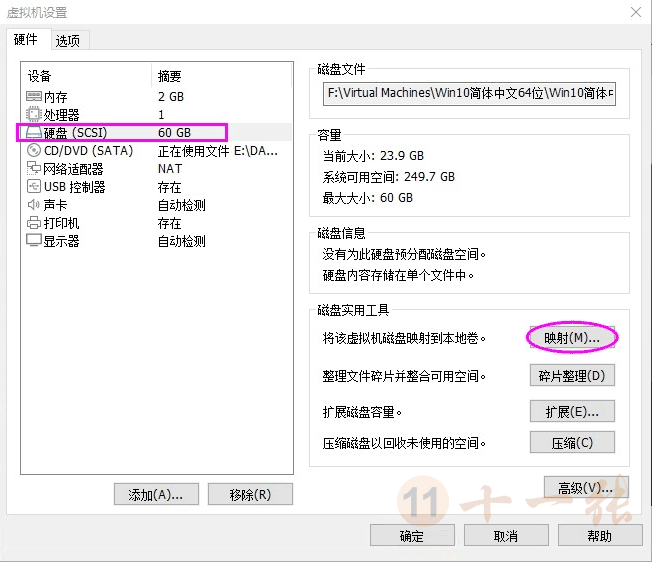This screenshot has width=652, height=564.
Task: Click the CD/DVD (SATA) disc icon
Action: click(34, 150)
